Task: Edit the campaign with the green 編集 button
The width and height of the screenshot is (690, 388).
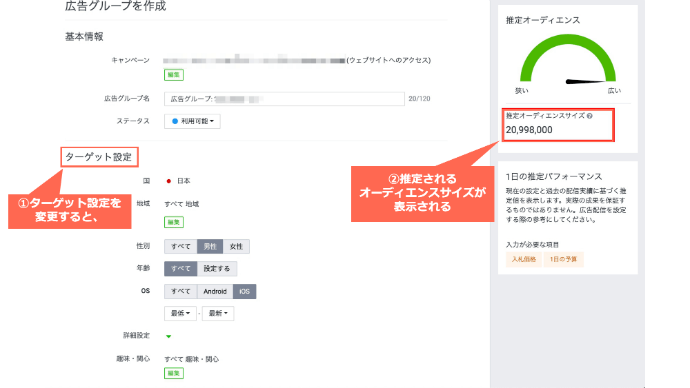Action: click(174, 75)
